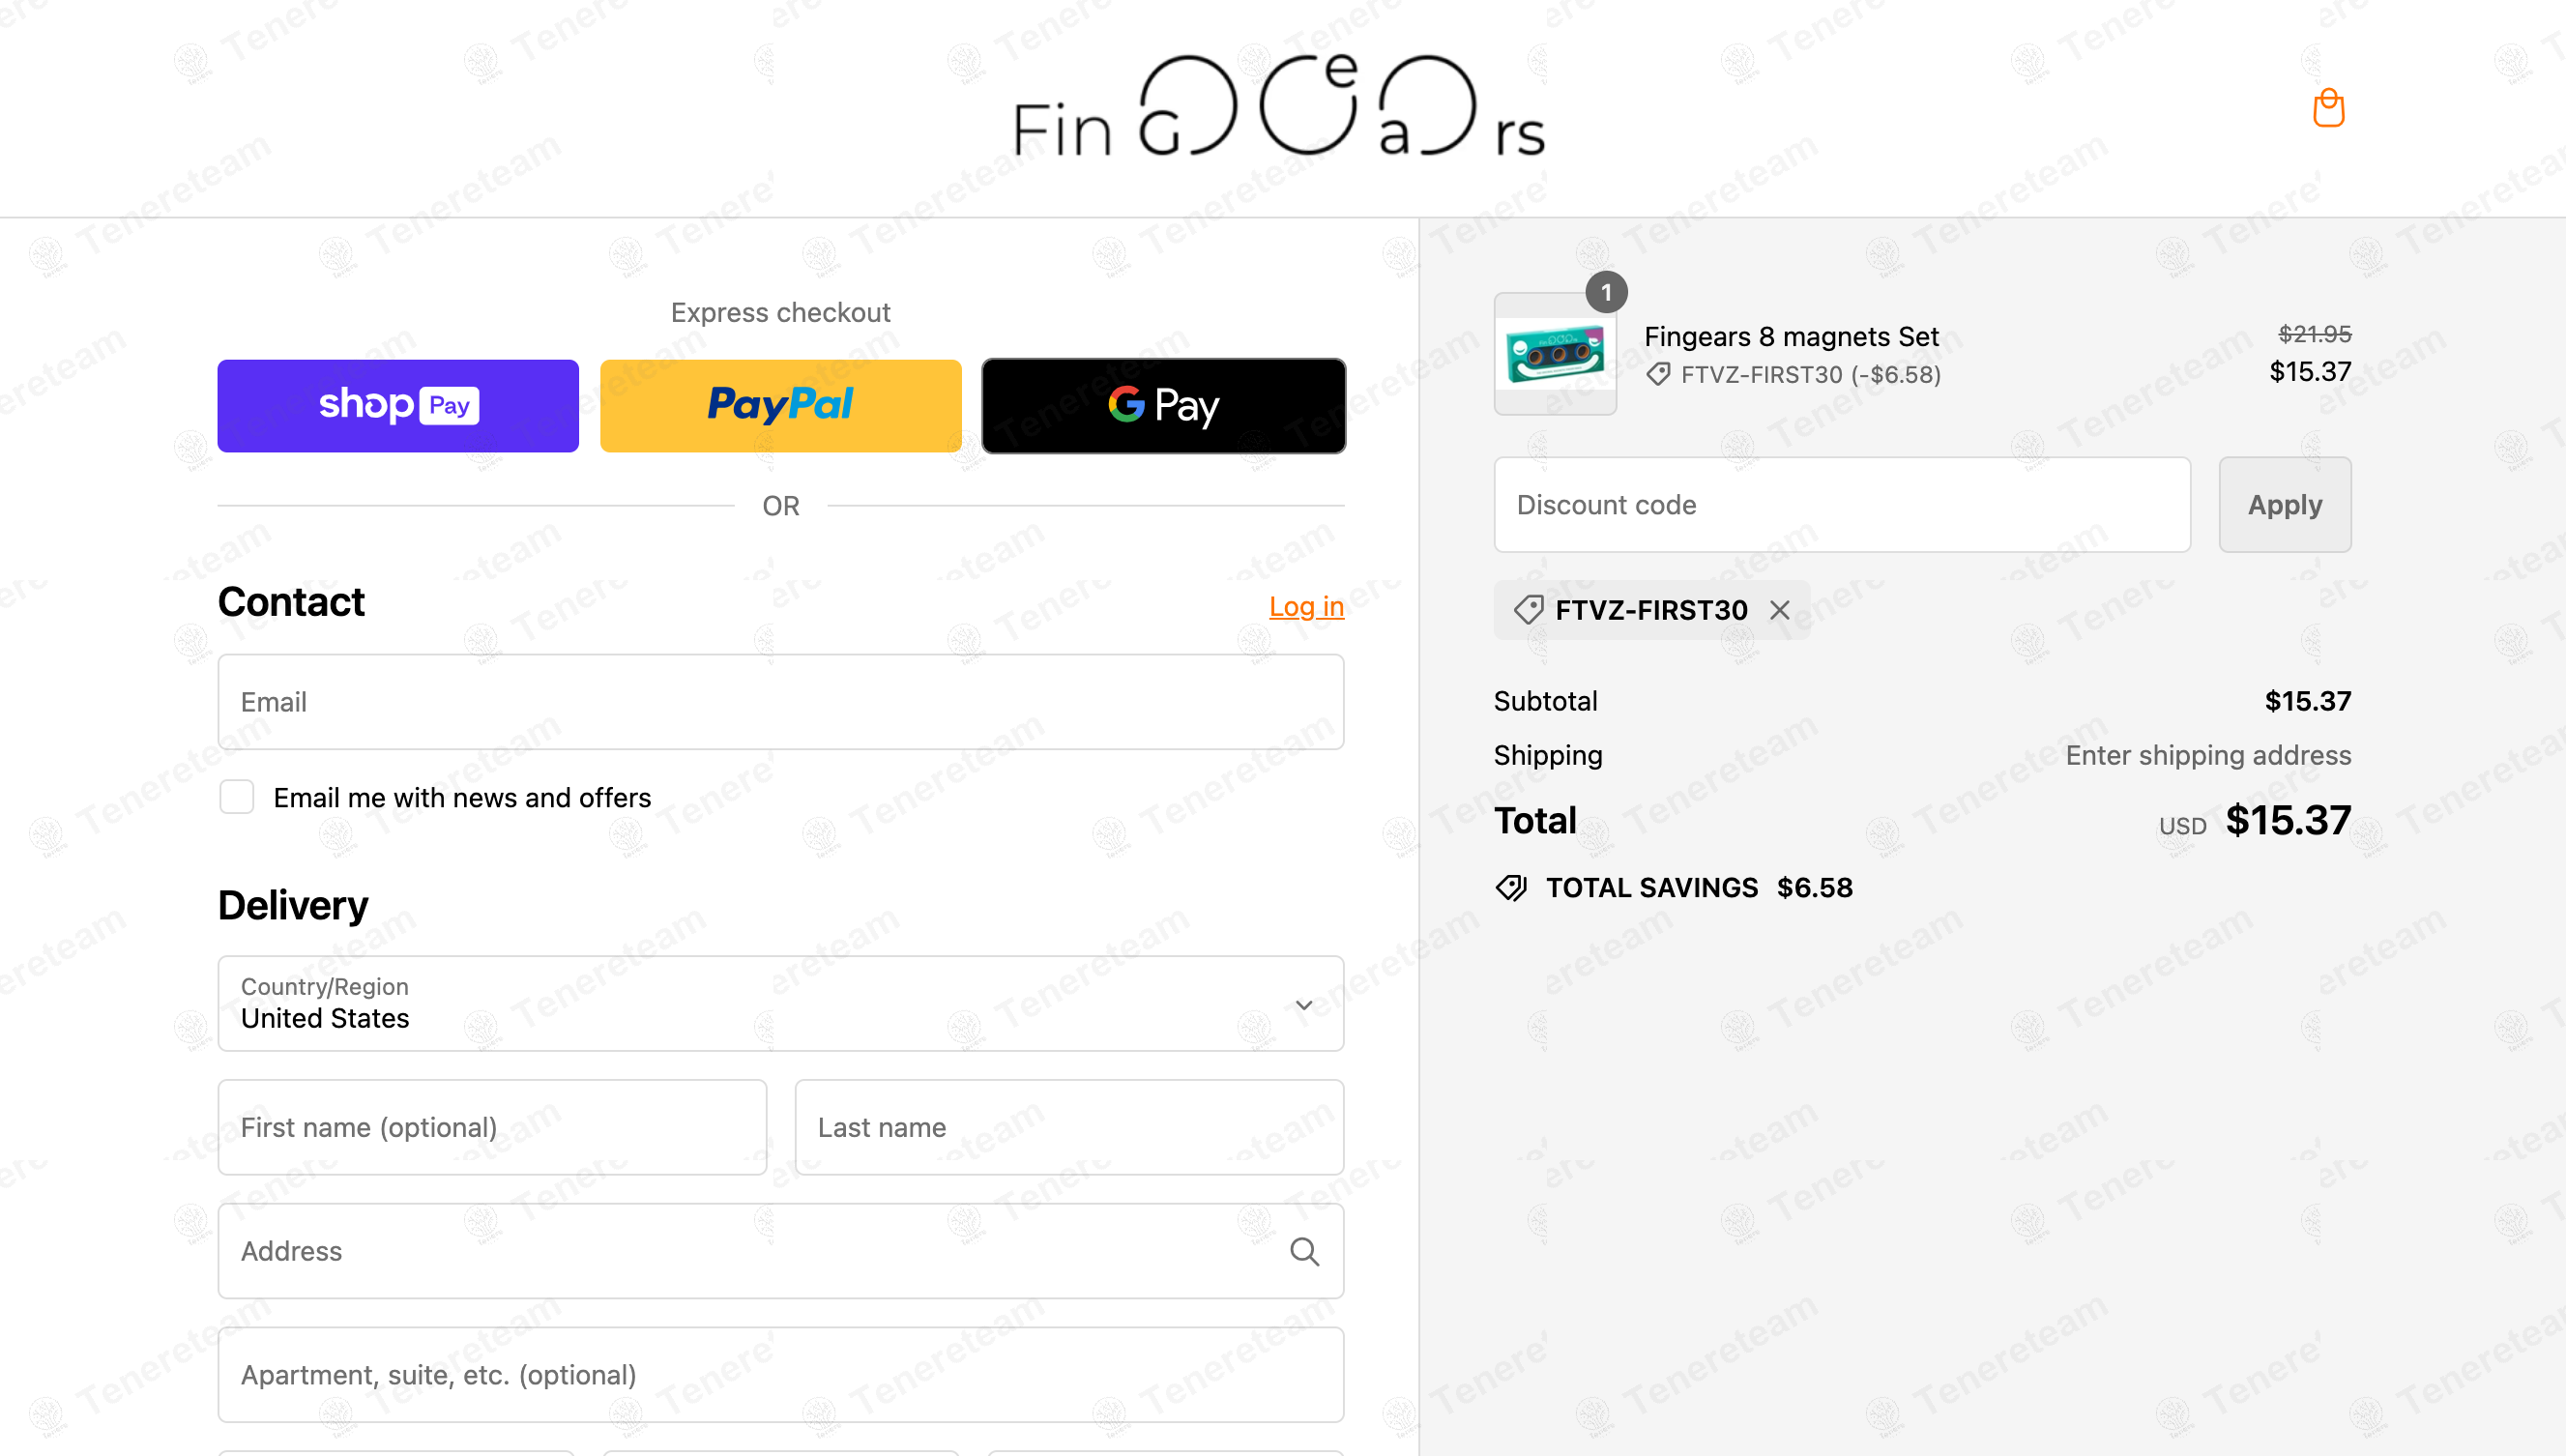Click the address search magnifier icon

(x=1304, y=1251)
